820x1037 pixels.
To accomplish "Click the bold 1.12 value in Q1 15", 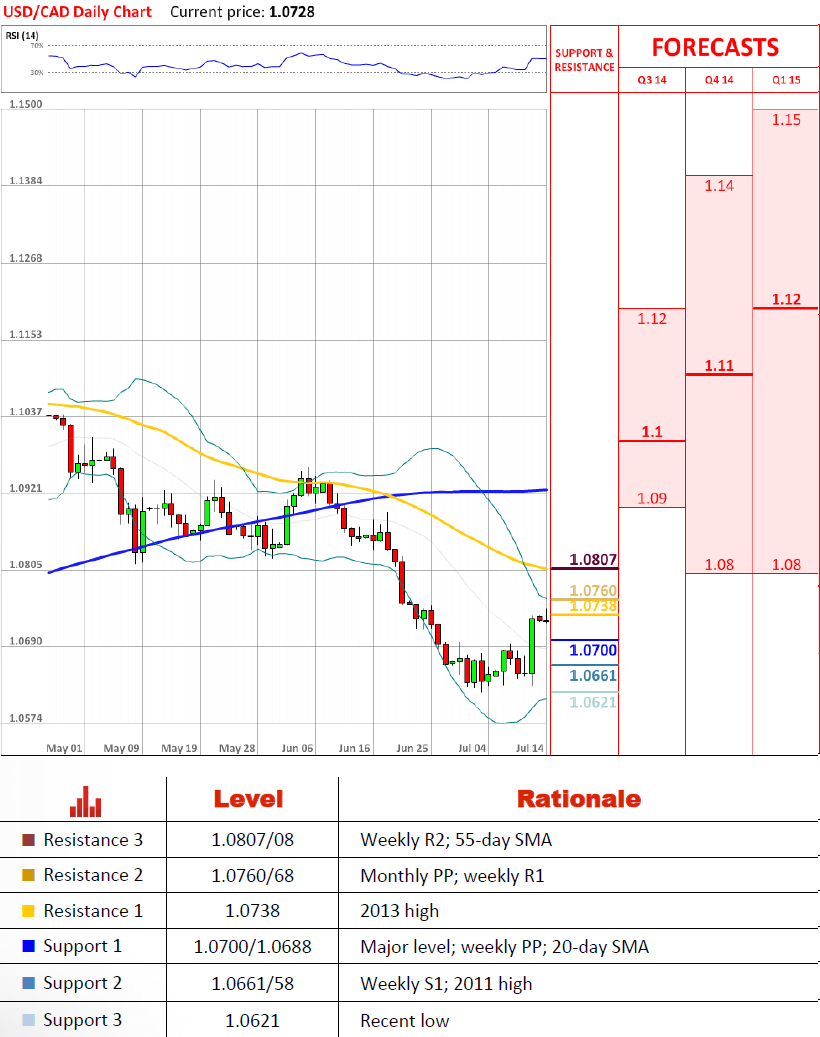I will 786,299.
